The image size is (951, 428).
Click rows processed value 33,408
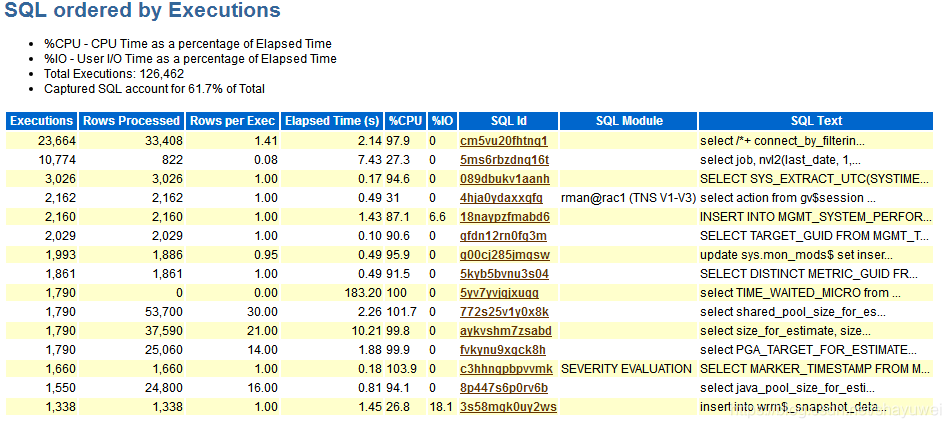162,141
